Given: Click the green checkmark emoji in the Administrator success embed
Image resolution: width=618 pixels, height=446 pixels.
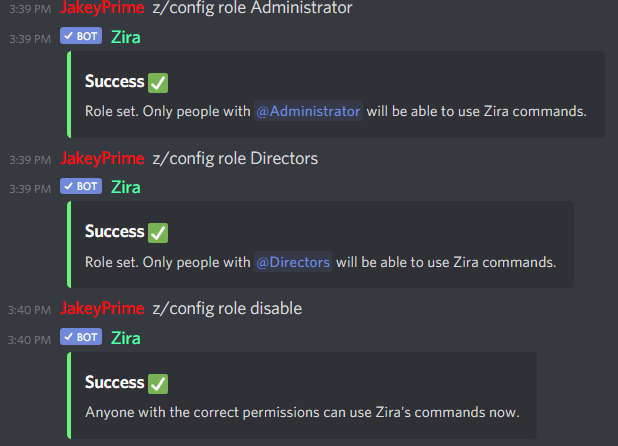Looking at the screenshot, I should [x=158, y=83].
